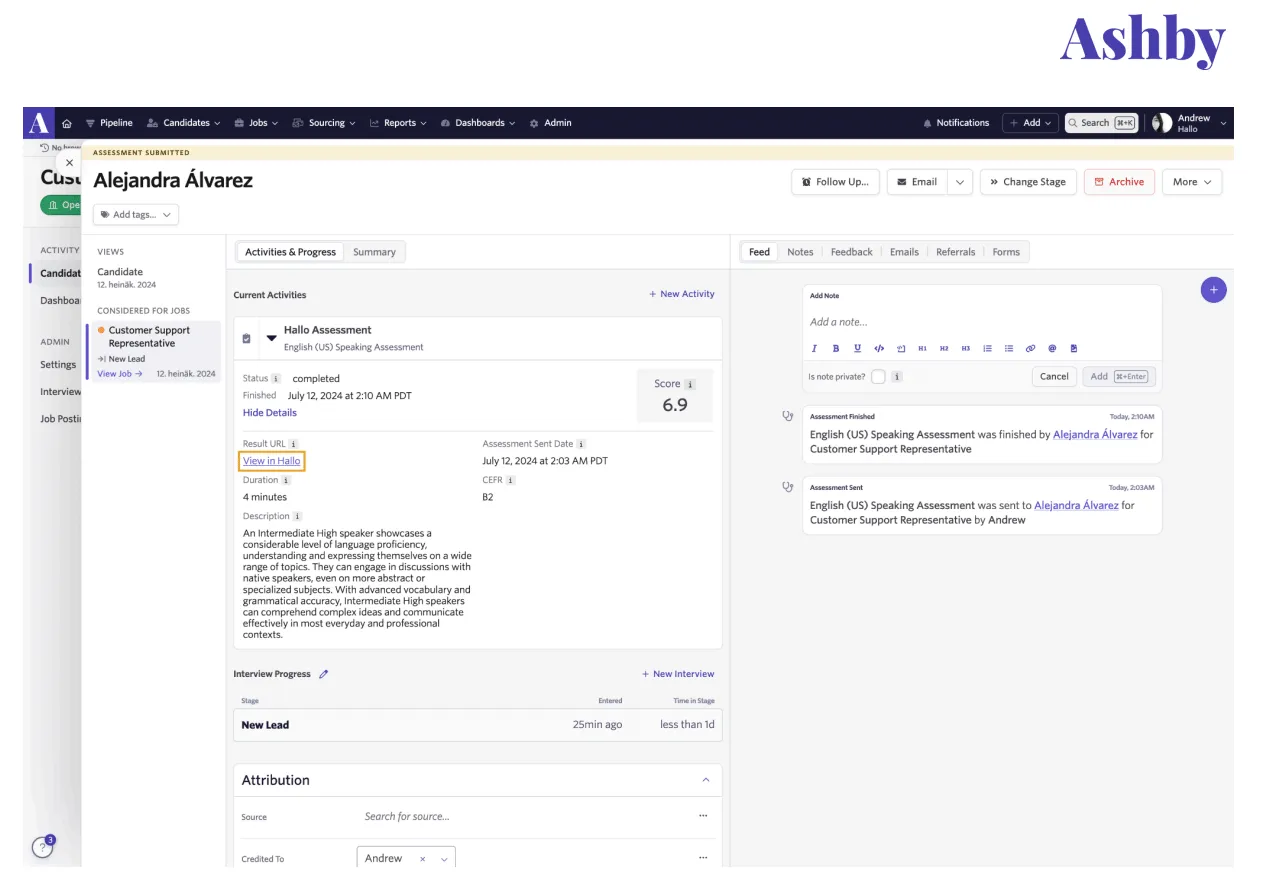Apply italic formatting in note editor
Screen dimensions: 1283x889
click(814, 348)
